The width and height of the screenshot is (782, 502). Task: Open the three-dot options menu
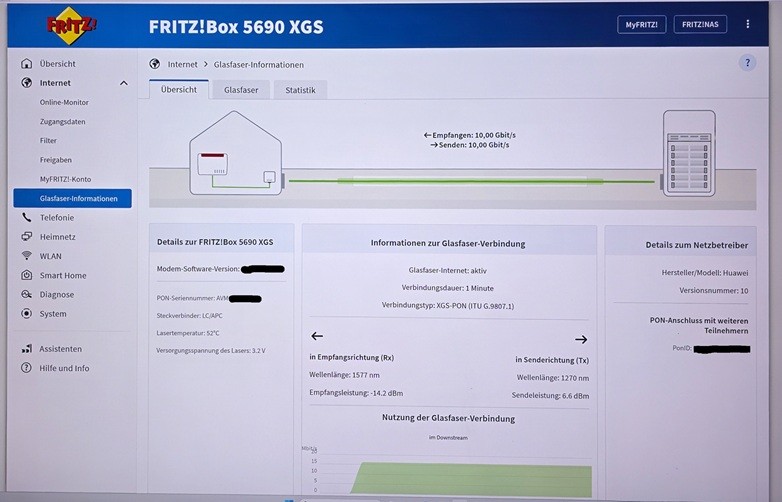pyautogui.click(x=747, y=24)
